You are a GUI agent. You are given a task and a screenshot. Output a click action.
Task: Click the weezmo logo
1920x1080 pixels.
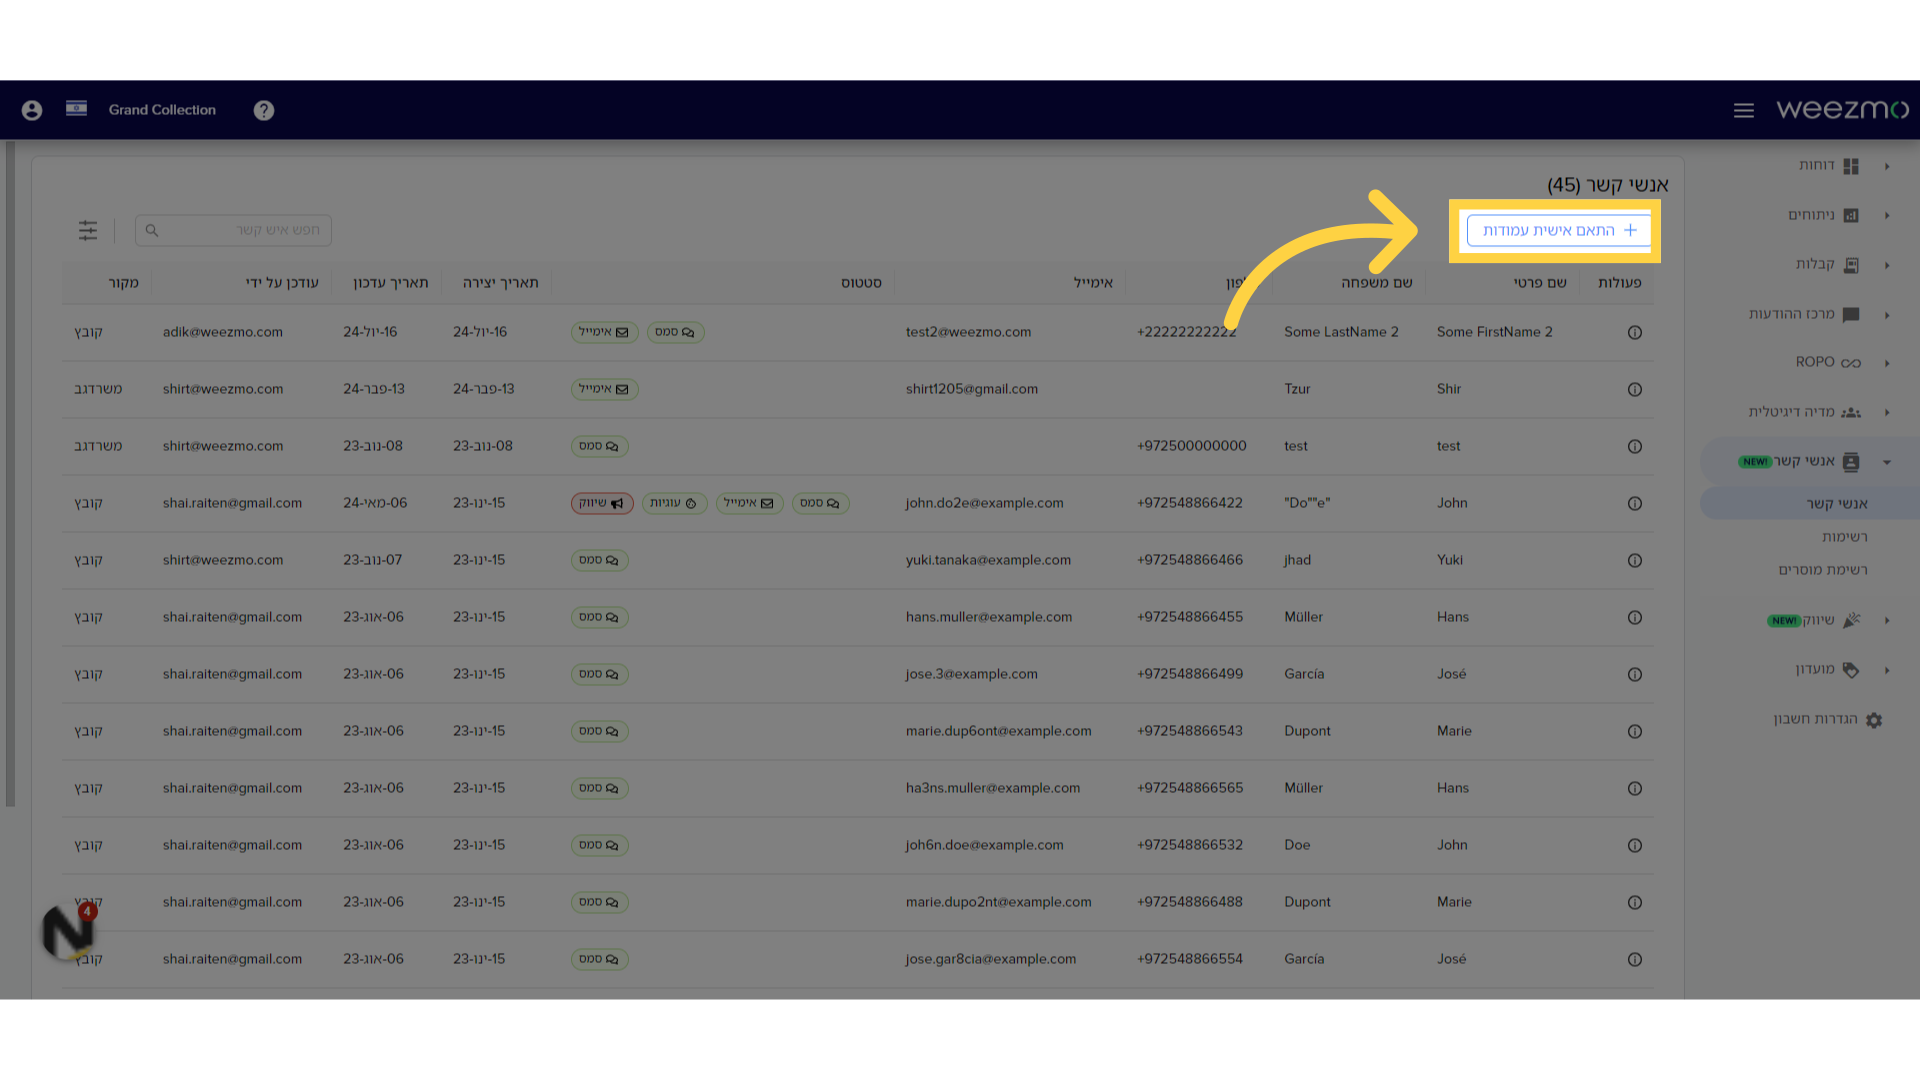[x=1842, y=109]
